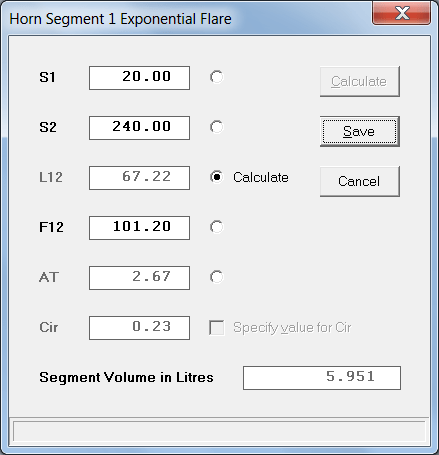The width and height of the screenshot is (439, 455).
Task: Click the Cir label
Action: click(49, 327)
